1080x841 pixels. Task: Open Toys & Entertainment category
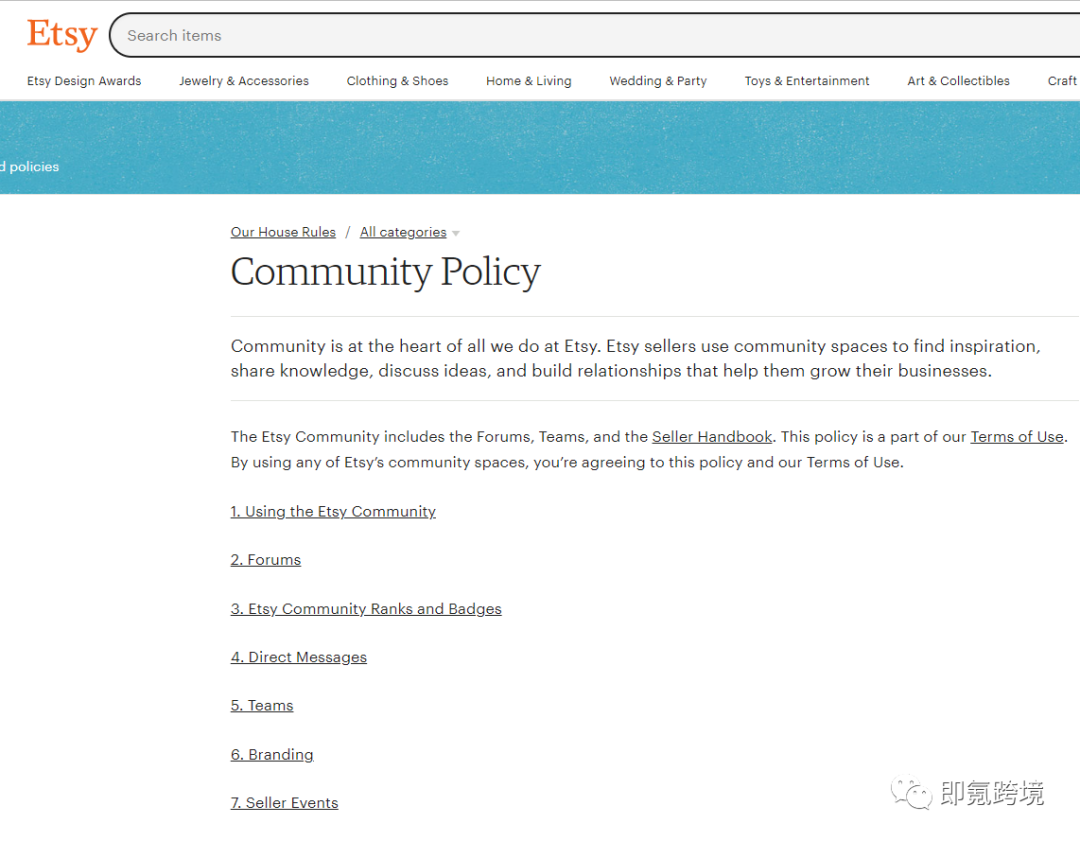pyautogui.click(x=807, y=81)
